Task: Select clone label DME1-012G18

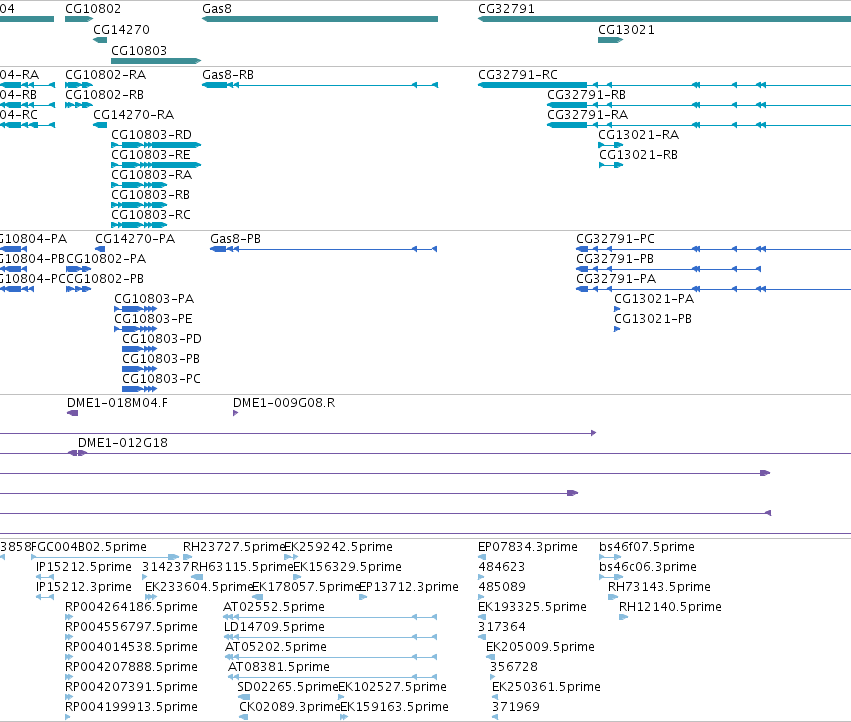Action: coord(123,443)
